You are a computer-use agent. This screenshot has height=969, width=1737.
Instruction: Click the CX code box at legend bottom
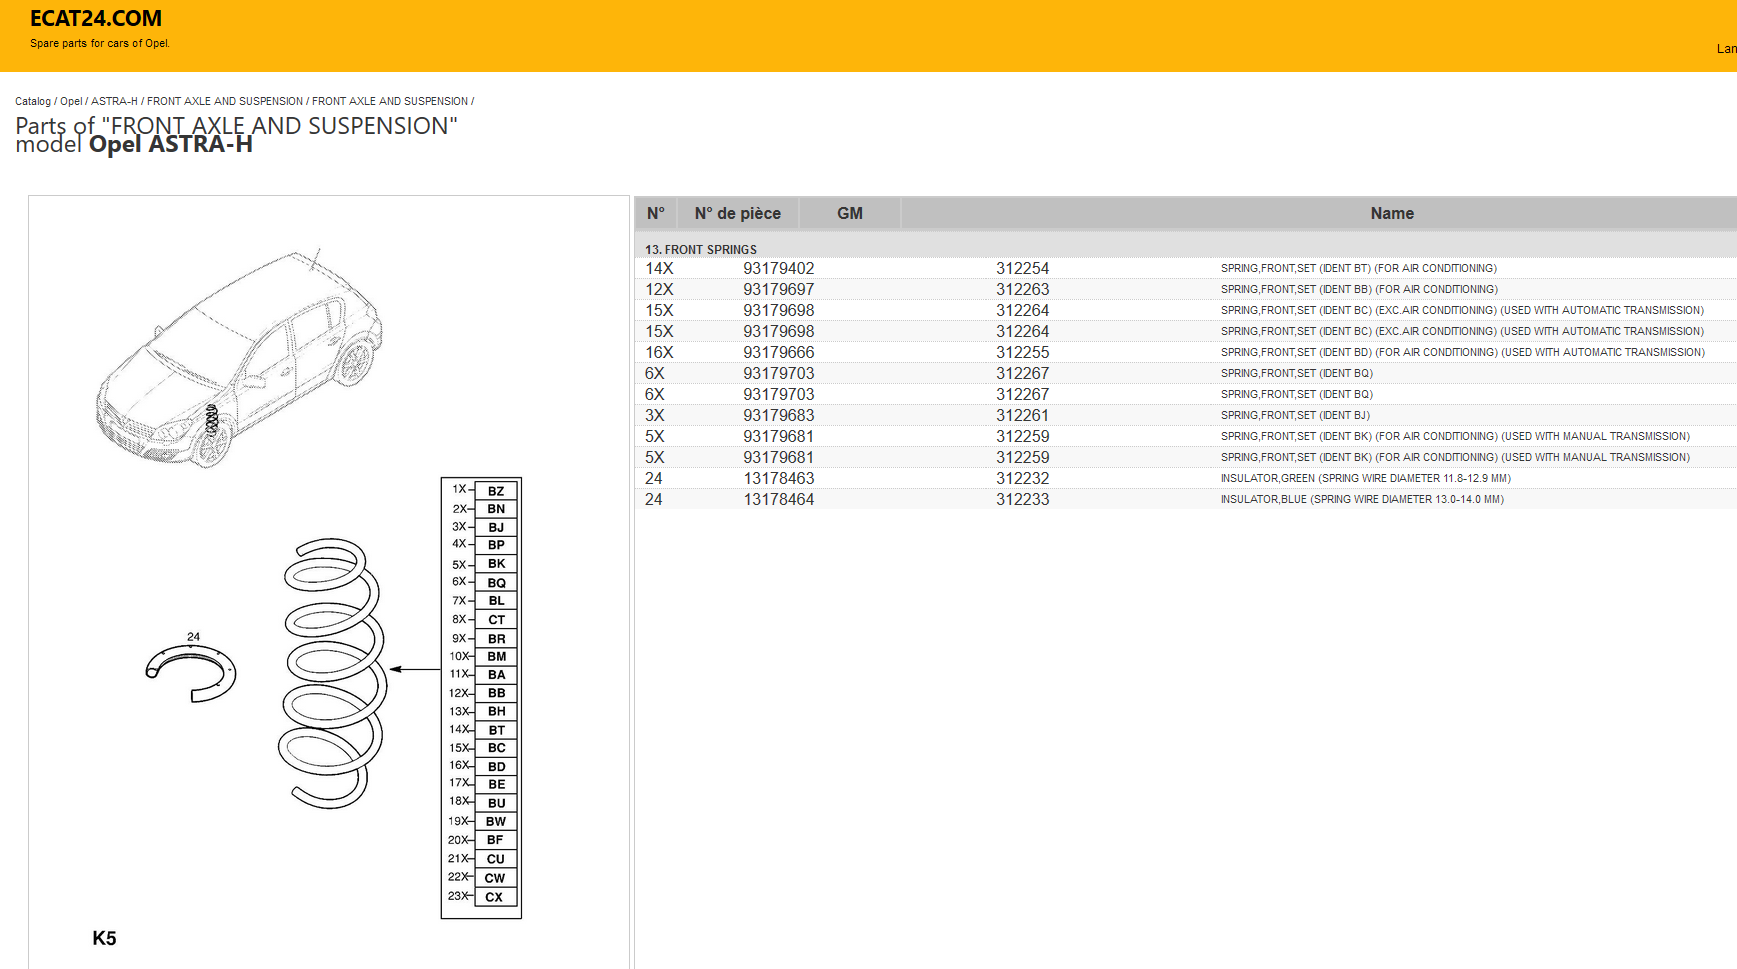point(494,897)
